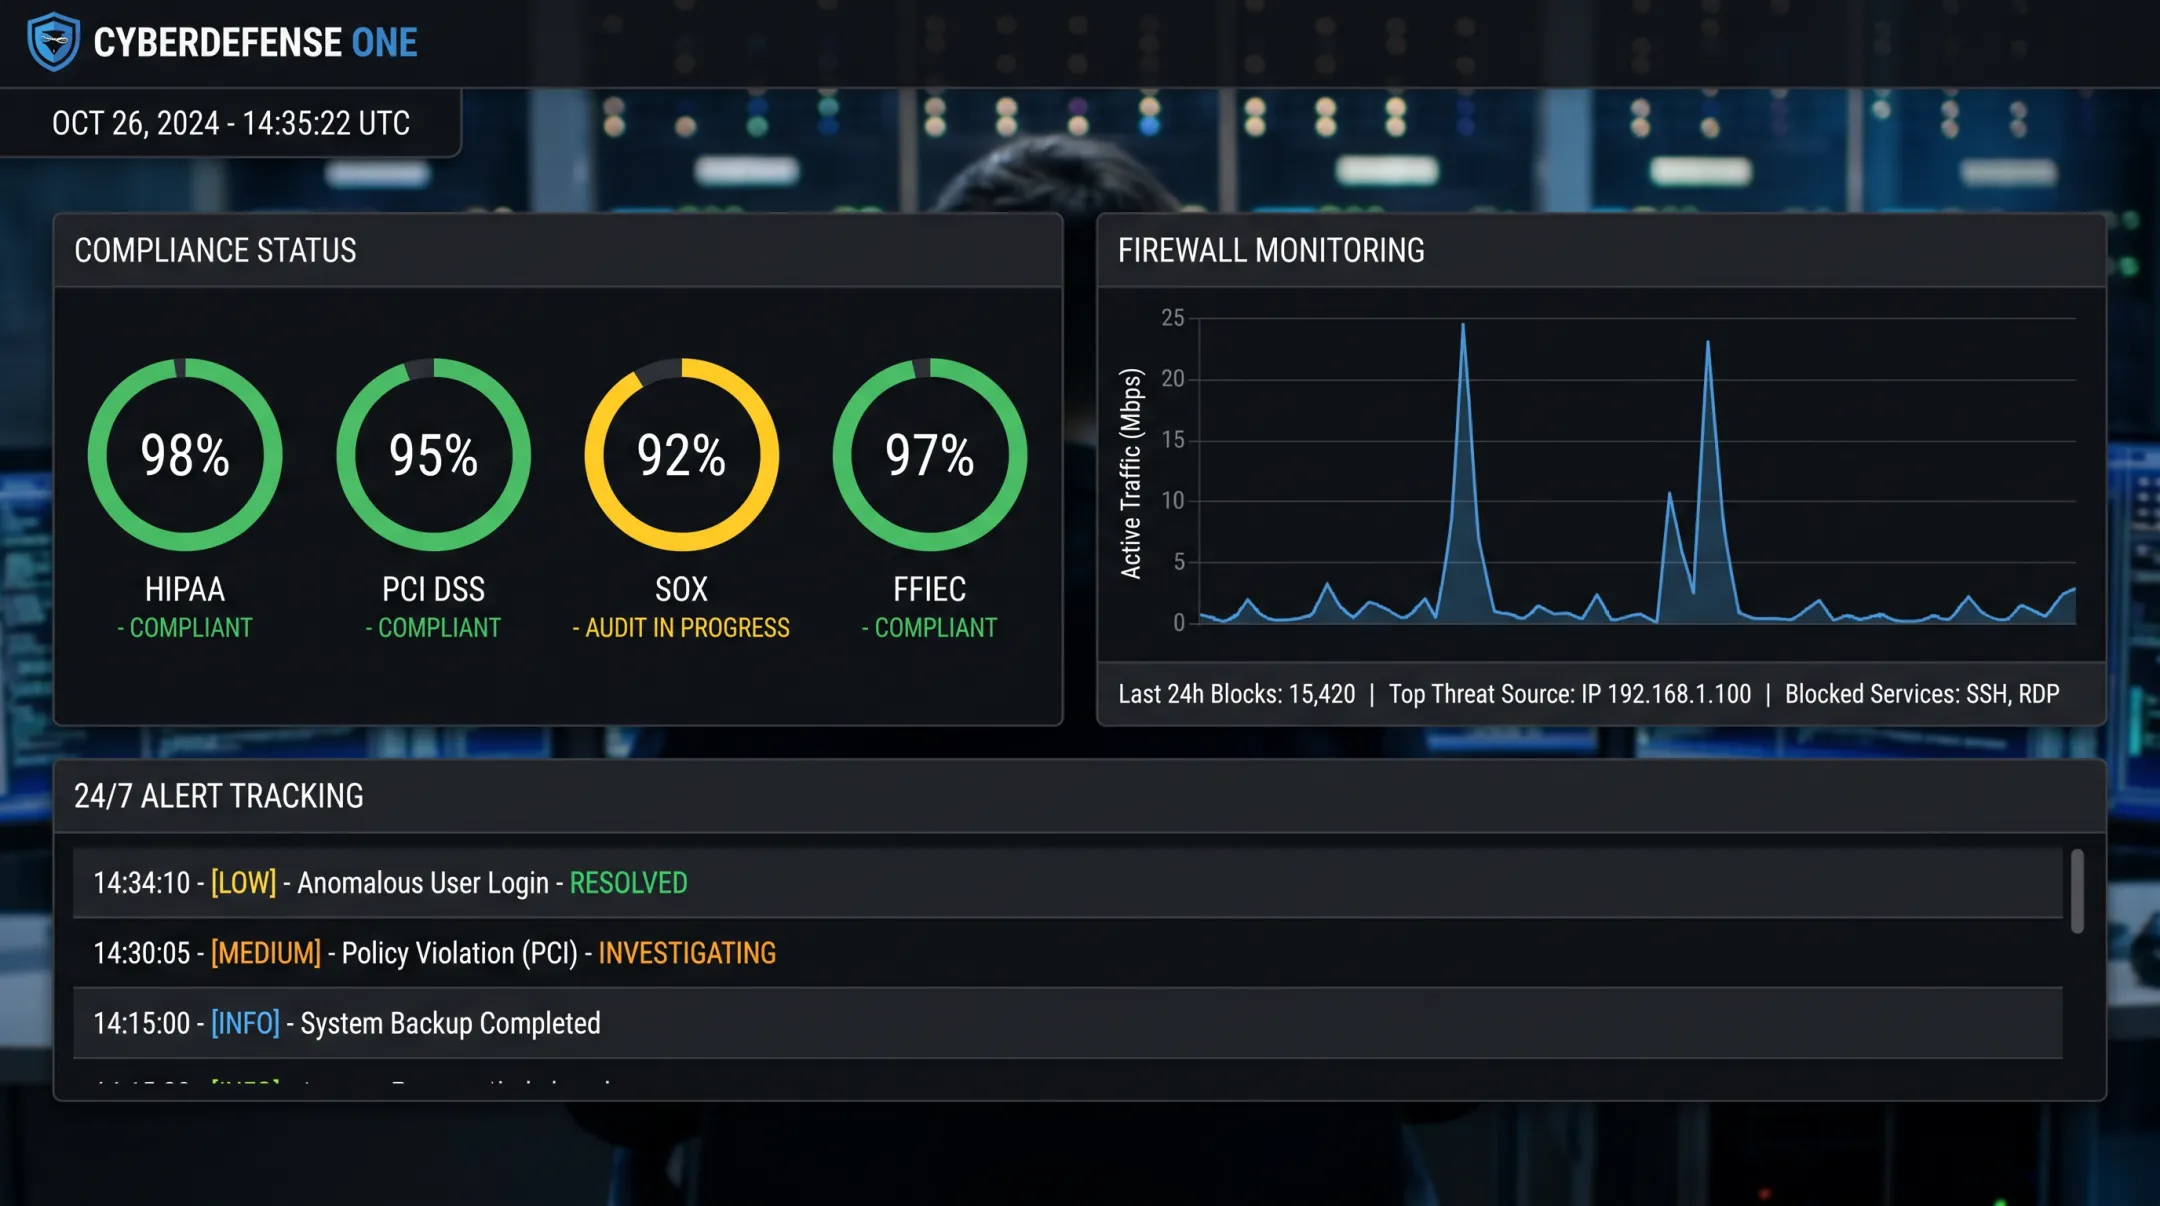The height and width of the screenshot is (1206, 2160).
Task: Click the CYBERDEFENSE ONE title text
Action: pos(255,43)
